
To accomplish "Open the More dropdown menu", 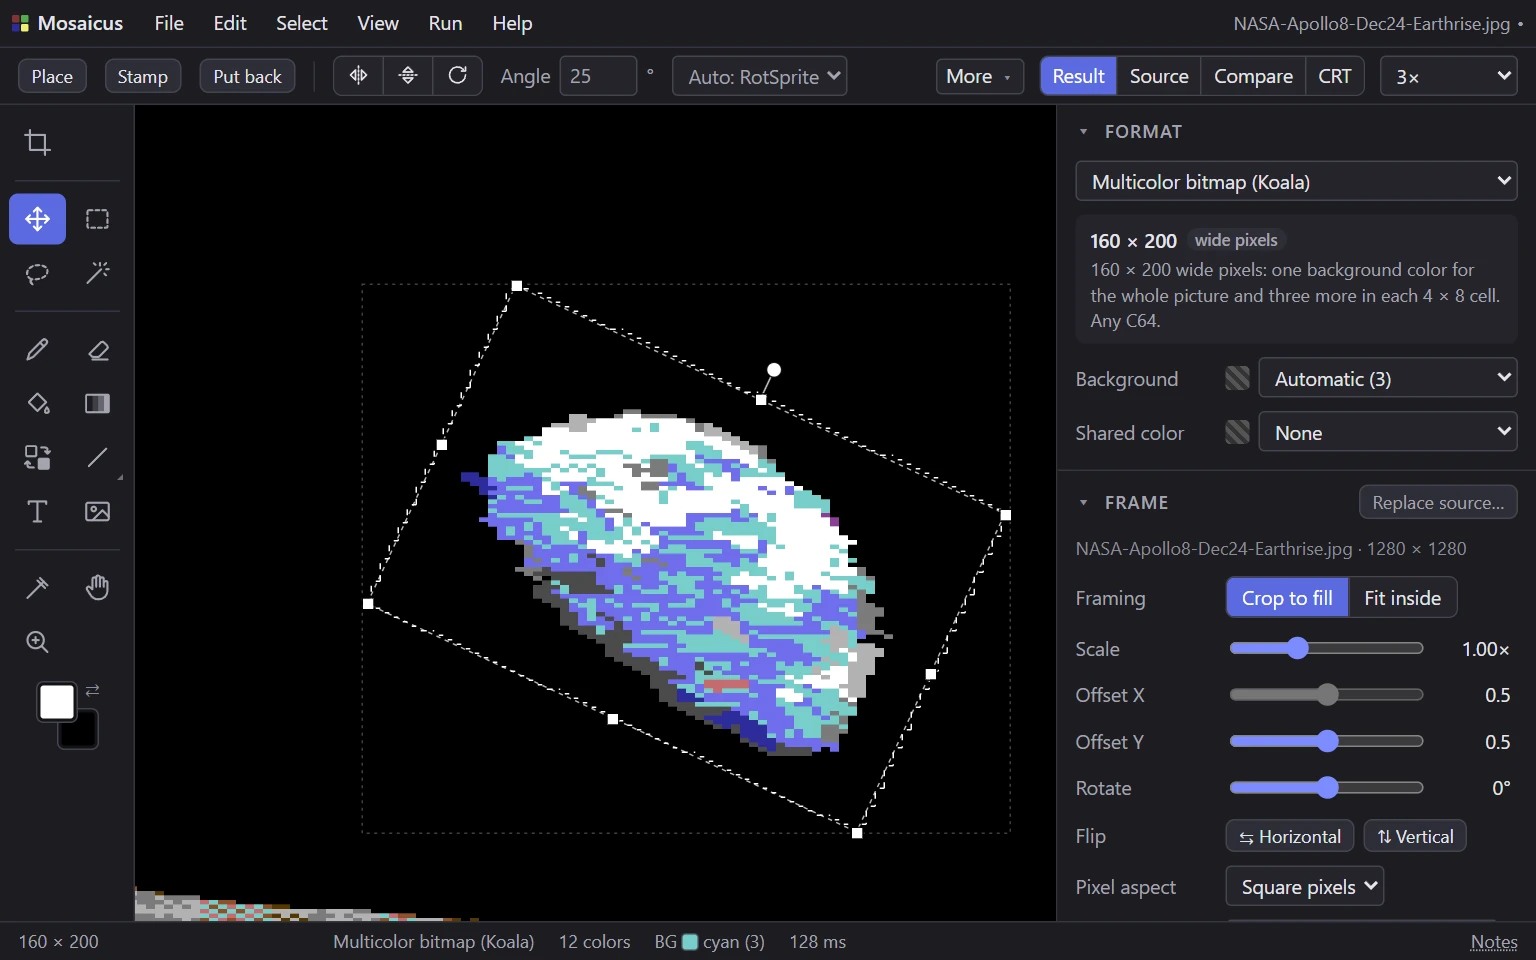I will tap(979, 76).
